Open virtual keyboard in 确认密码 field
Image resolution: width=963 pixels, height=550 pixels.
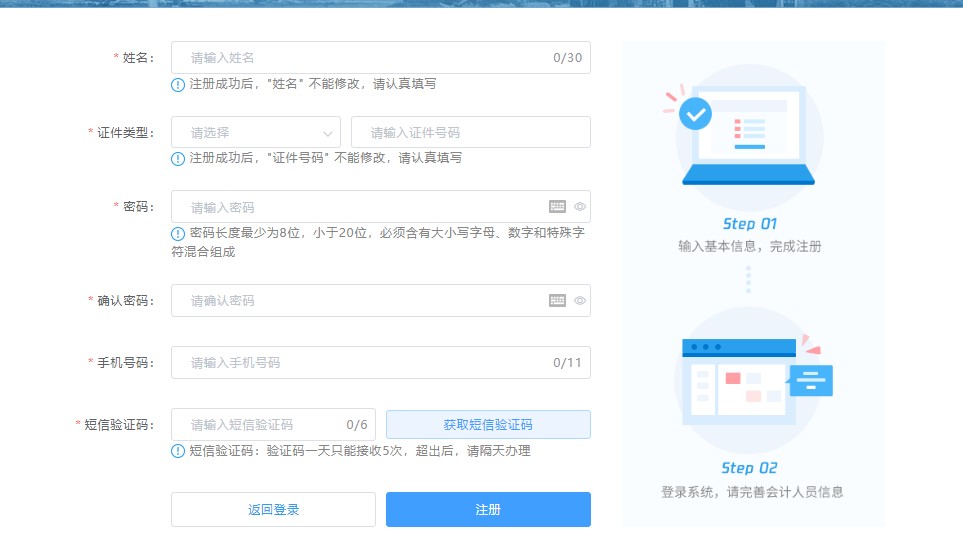557,301
